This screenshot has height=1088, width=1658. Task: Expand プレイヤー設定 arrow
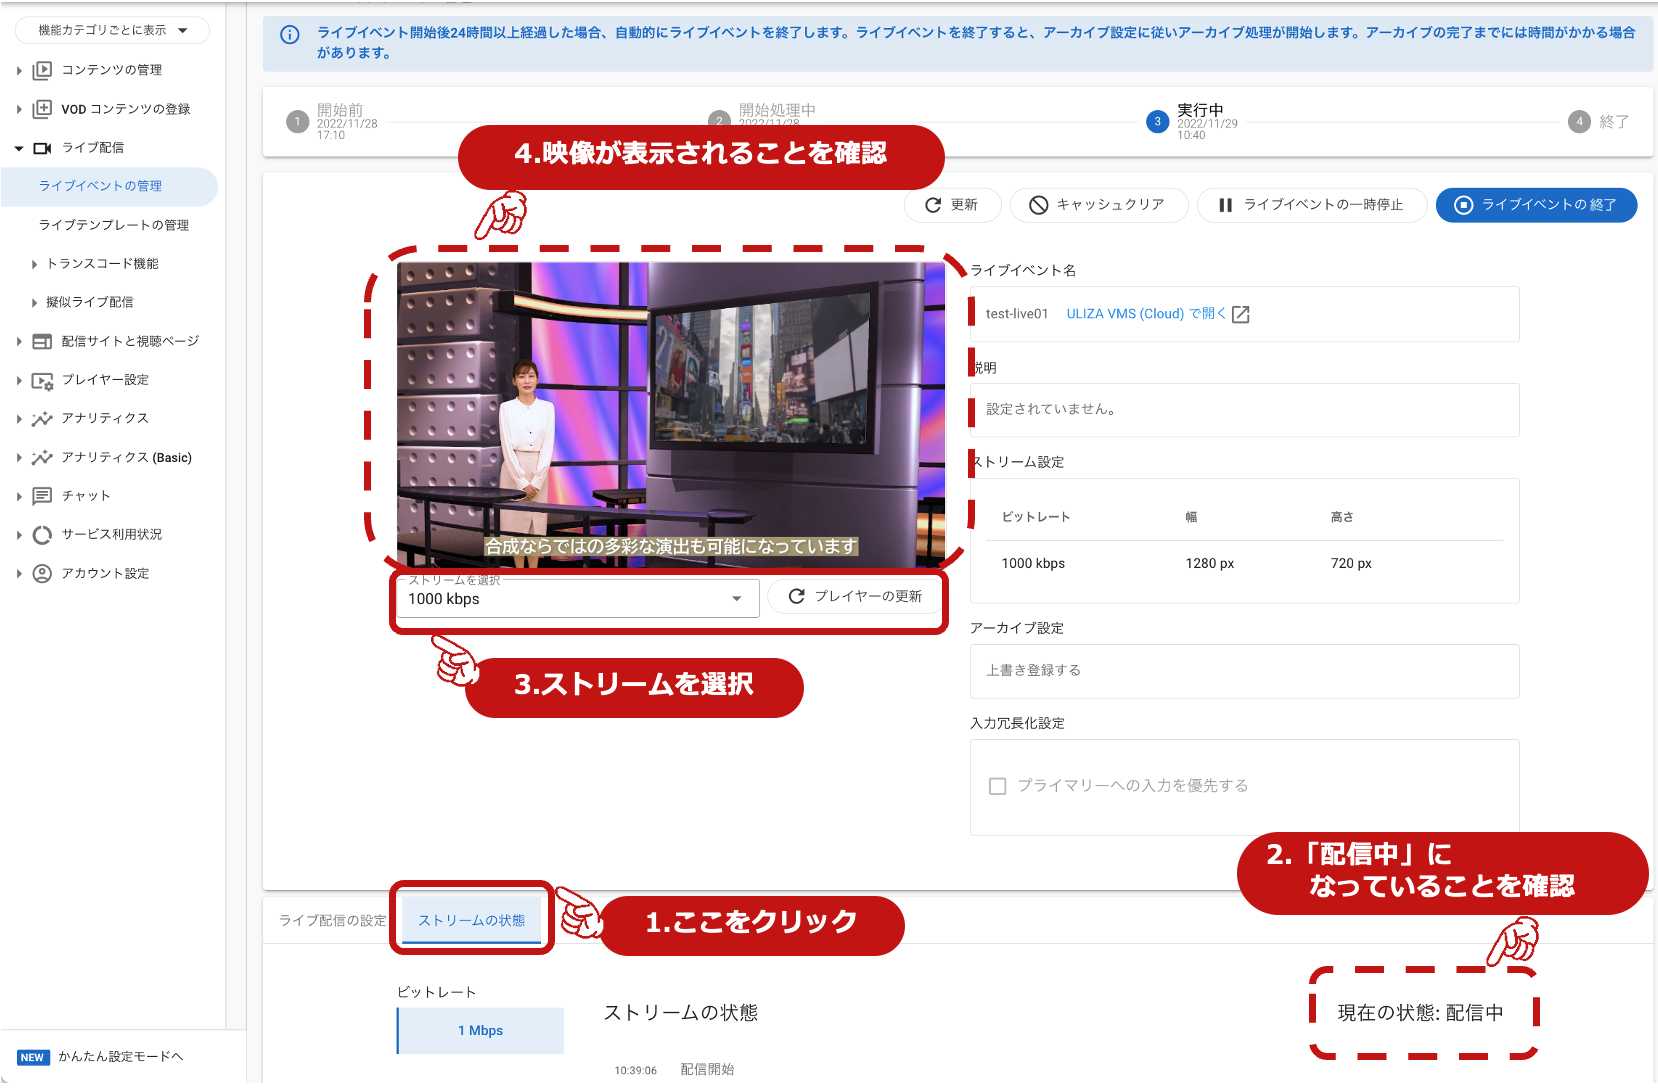click(x=19, y=380)
